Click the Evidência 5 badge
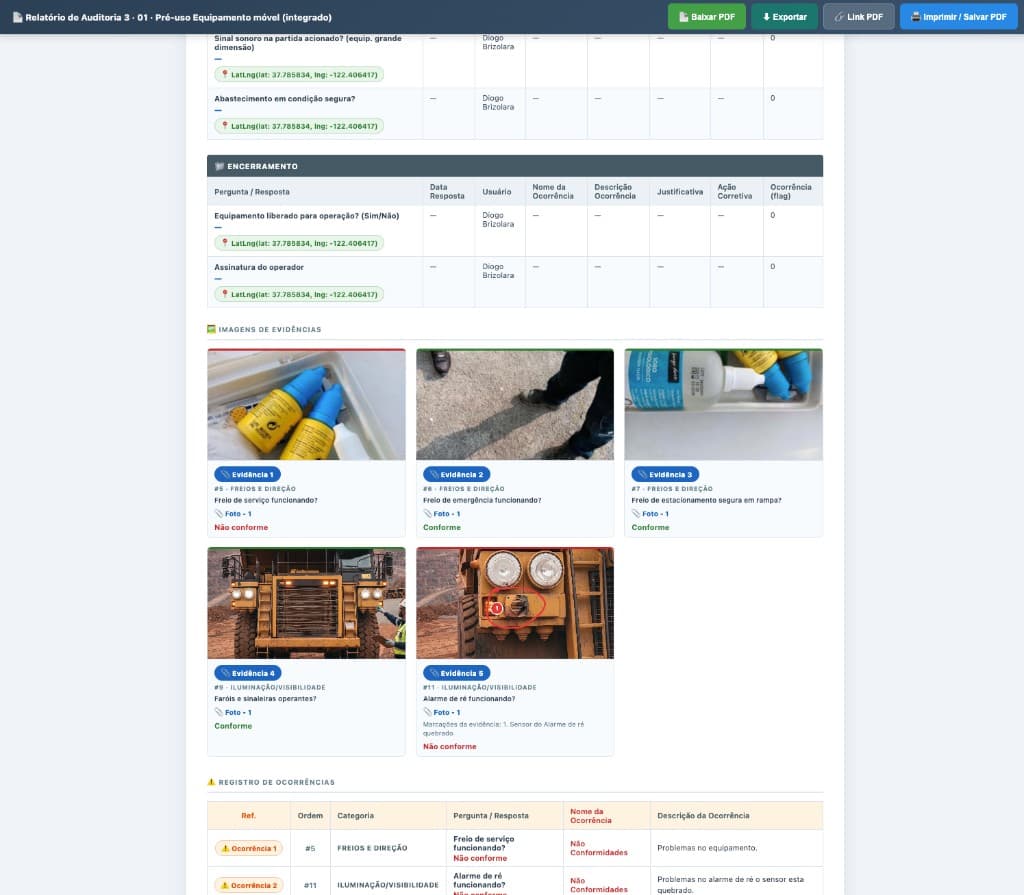Viewport: 1024px width, 895px height. pyautogui.click(x=456, y=674)
